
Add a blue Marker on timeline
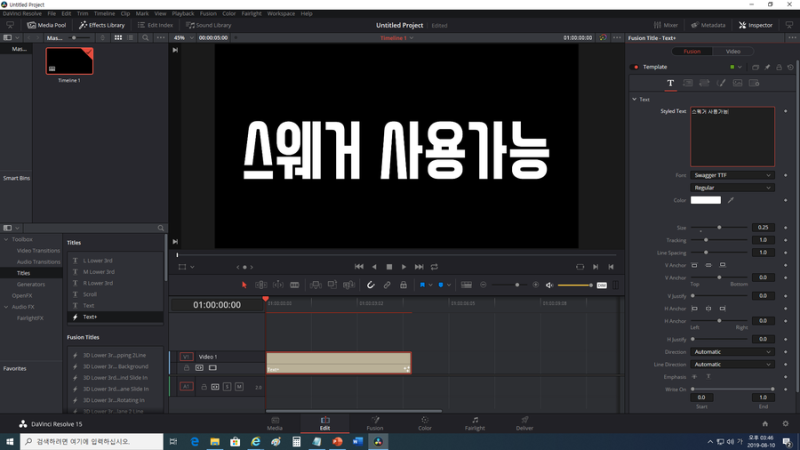440,285
